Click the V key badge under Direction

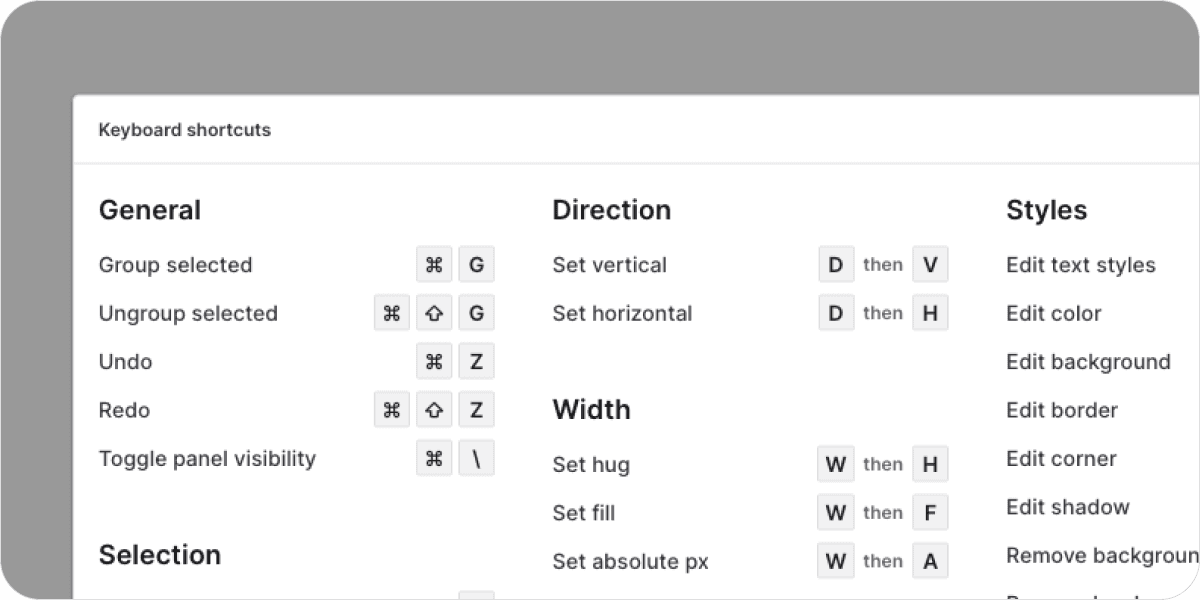[930, 264]
